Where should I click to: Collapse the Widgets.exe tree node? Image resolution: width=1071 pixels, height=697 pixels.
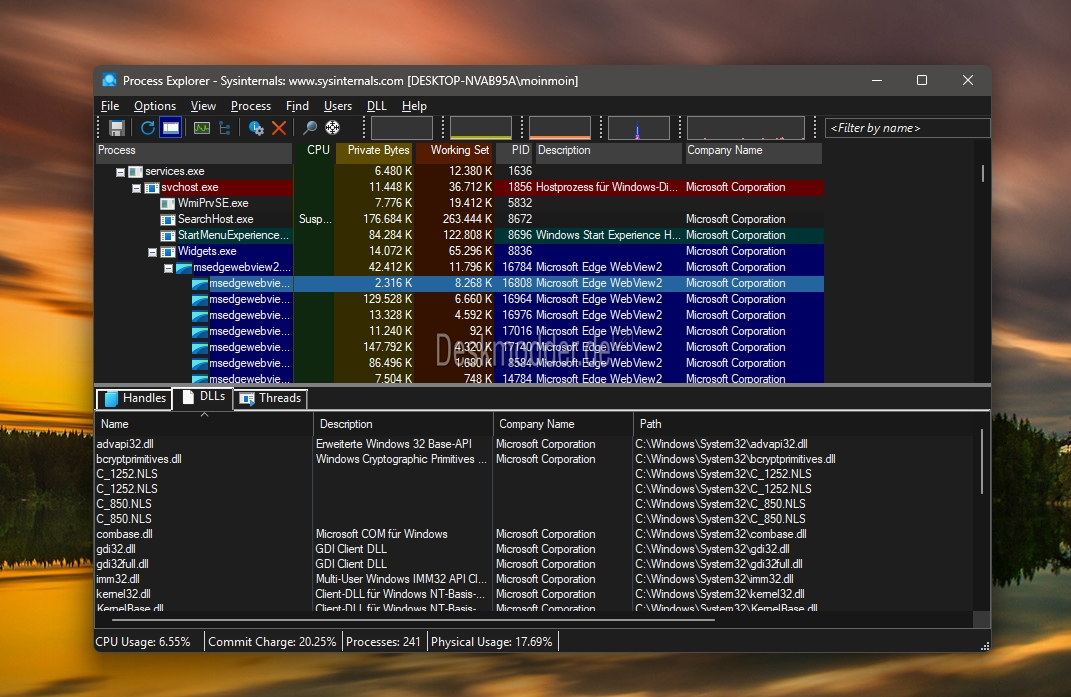pos(152,252)
